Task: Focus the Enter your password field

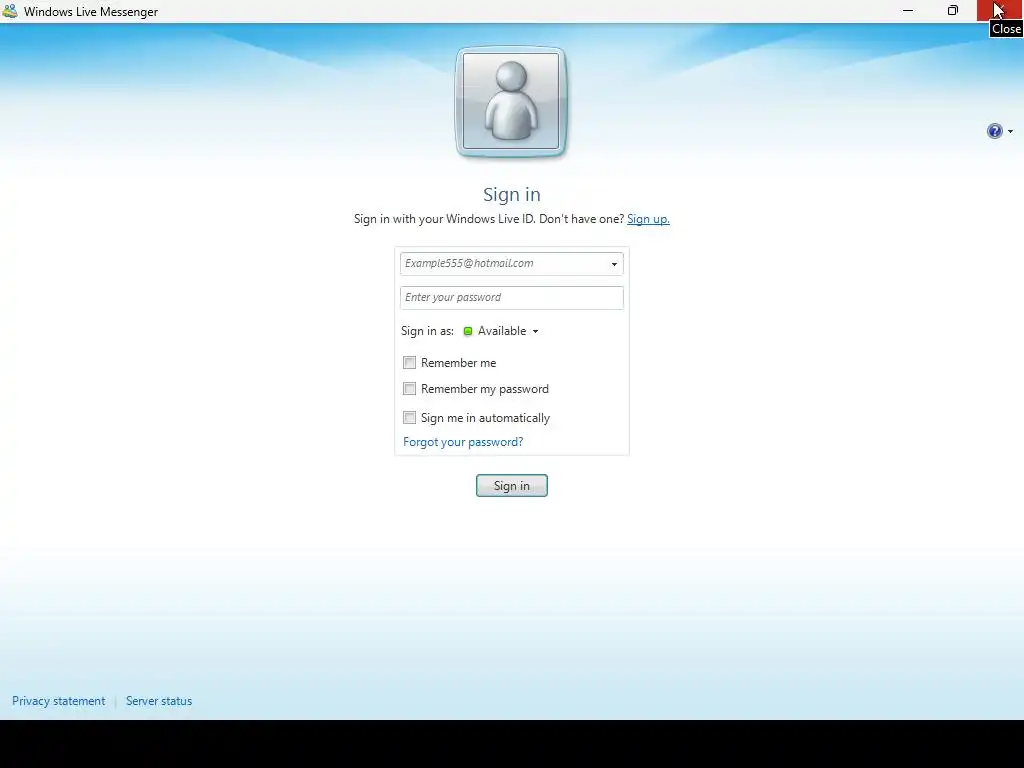Action: (511, 298)
